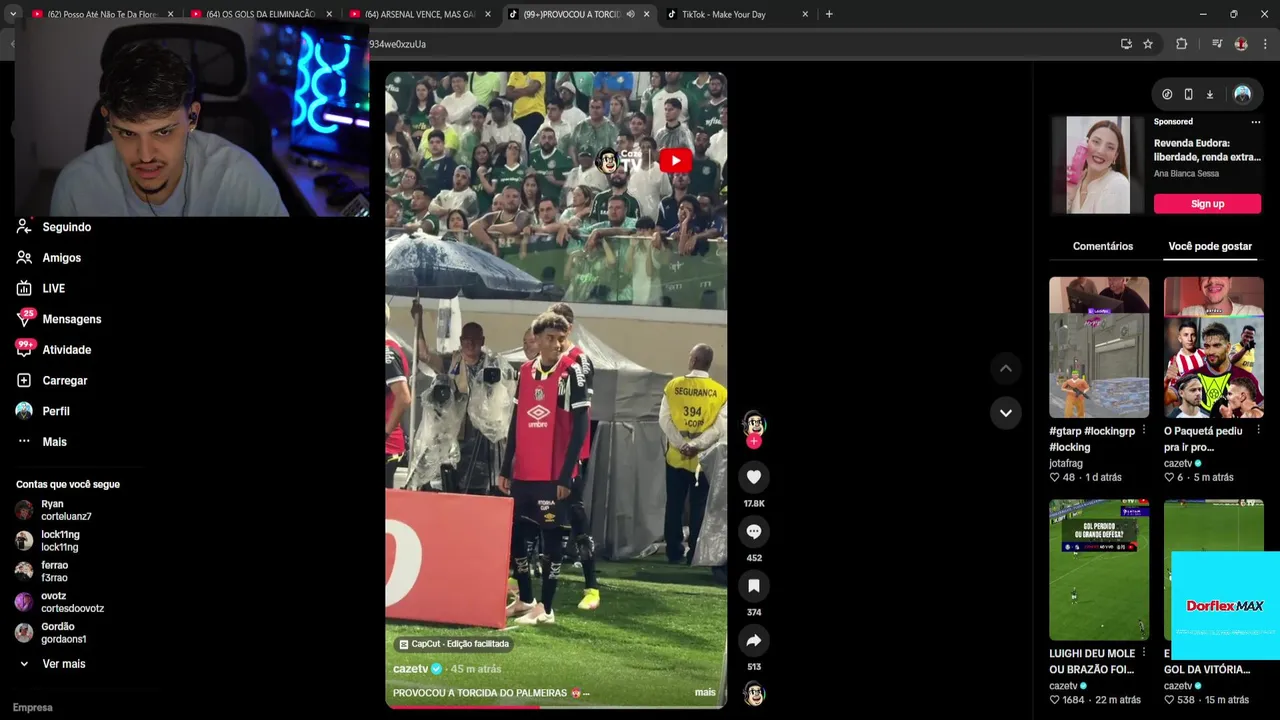
Task: Open options for the #gtarp #lockingrp video
Action: pyautogui.click(x=1144, y=431)
